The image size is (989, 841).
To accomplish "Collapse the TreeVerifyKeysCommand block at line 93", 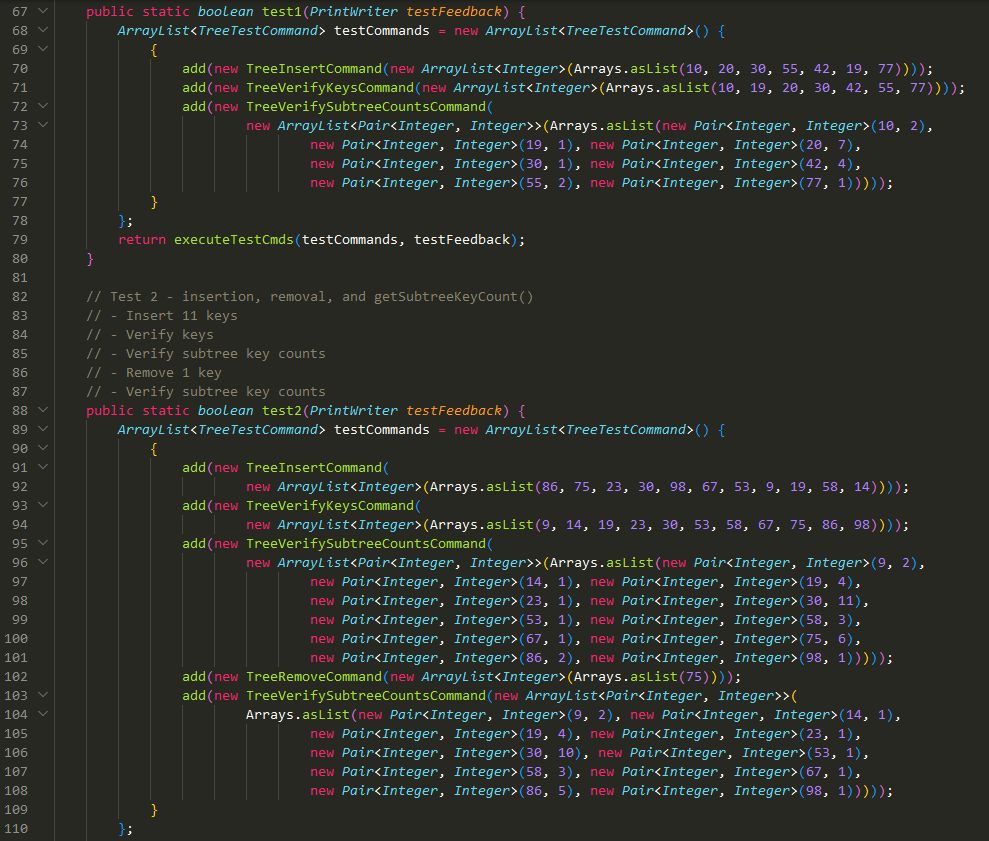I will [44, 505].
